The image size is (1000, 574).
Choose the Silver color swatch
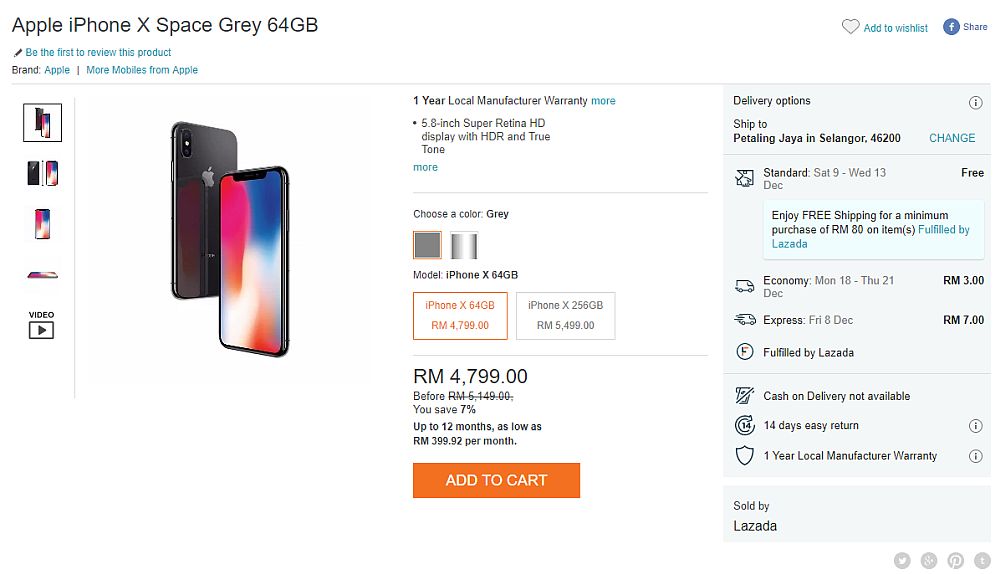(464, 246)
